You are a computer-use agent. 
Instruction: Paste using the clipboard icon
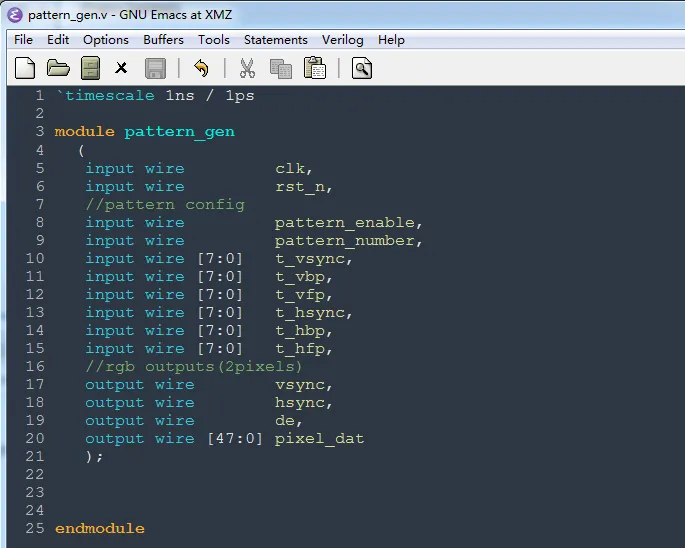[x=315, y=68]
